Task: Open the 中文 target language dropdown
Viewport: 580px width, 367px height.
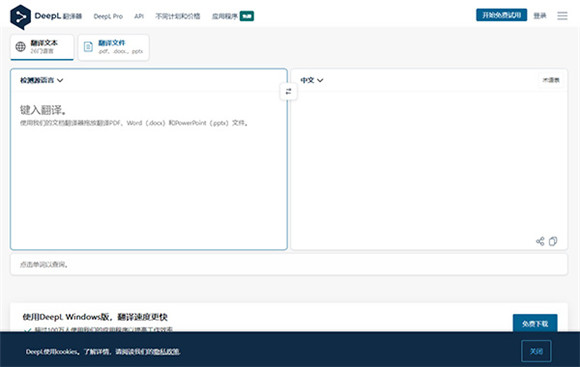Action: pyautogui.click(x=311, y=80)
